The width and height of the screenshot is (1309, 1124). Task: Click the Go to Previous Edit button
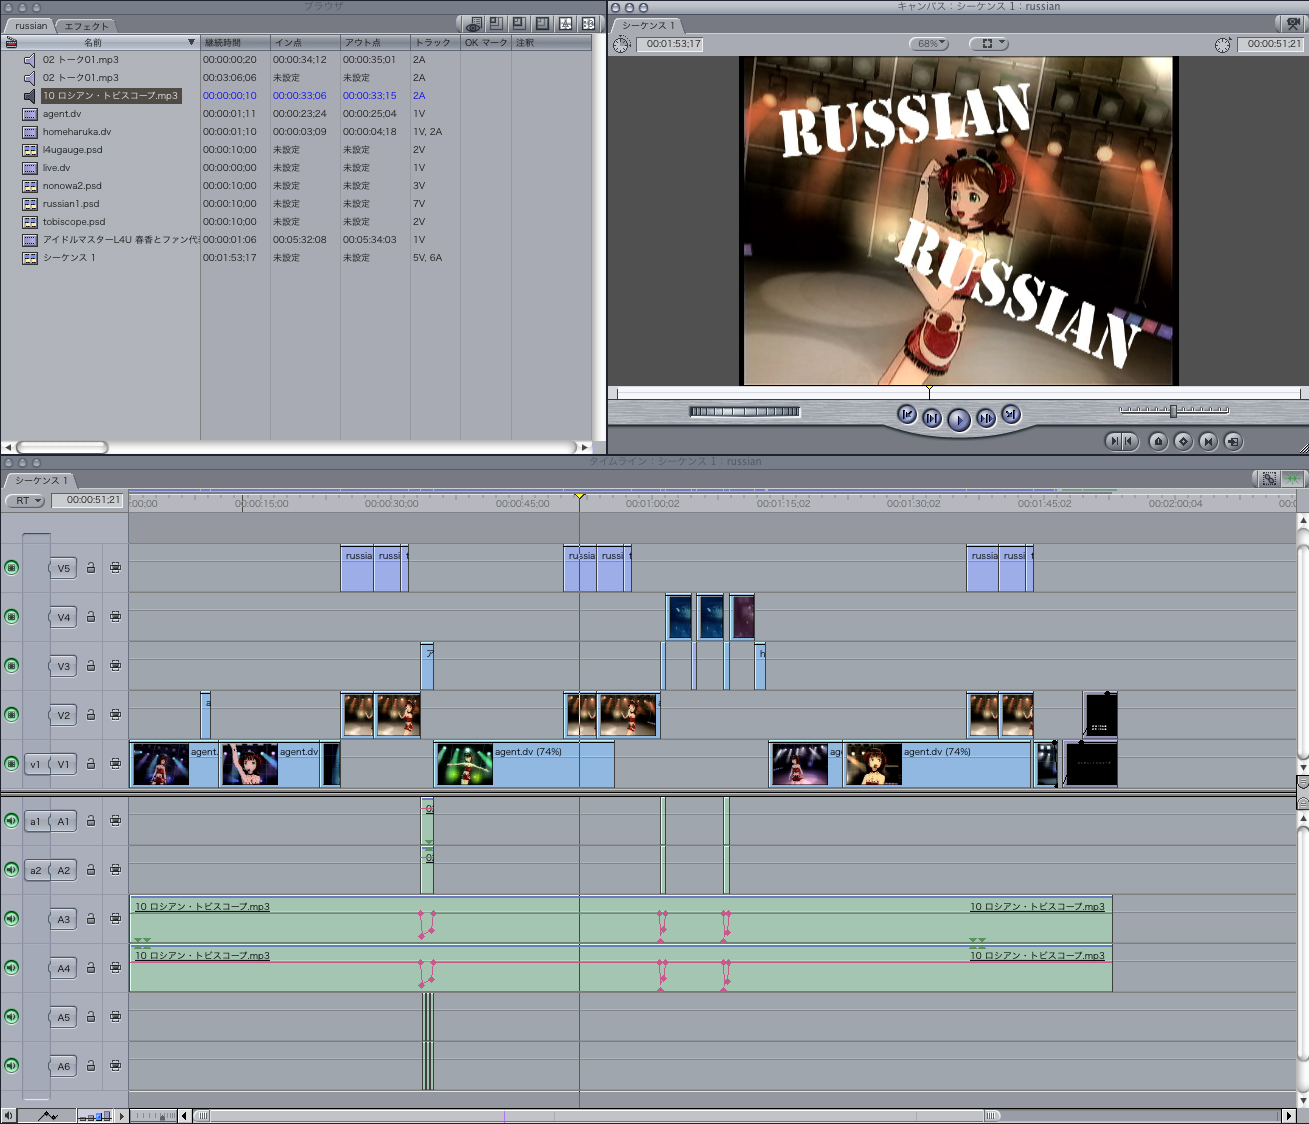tap(907, 415)
